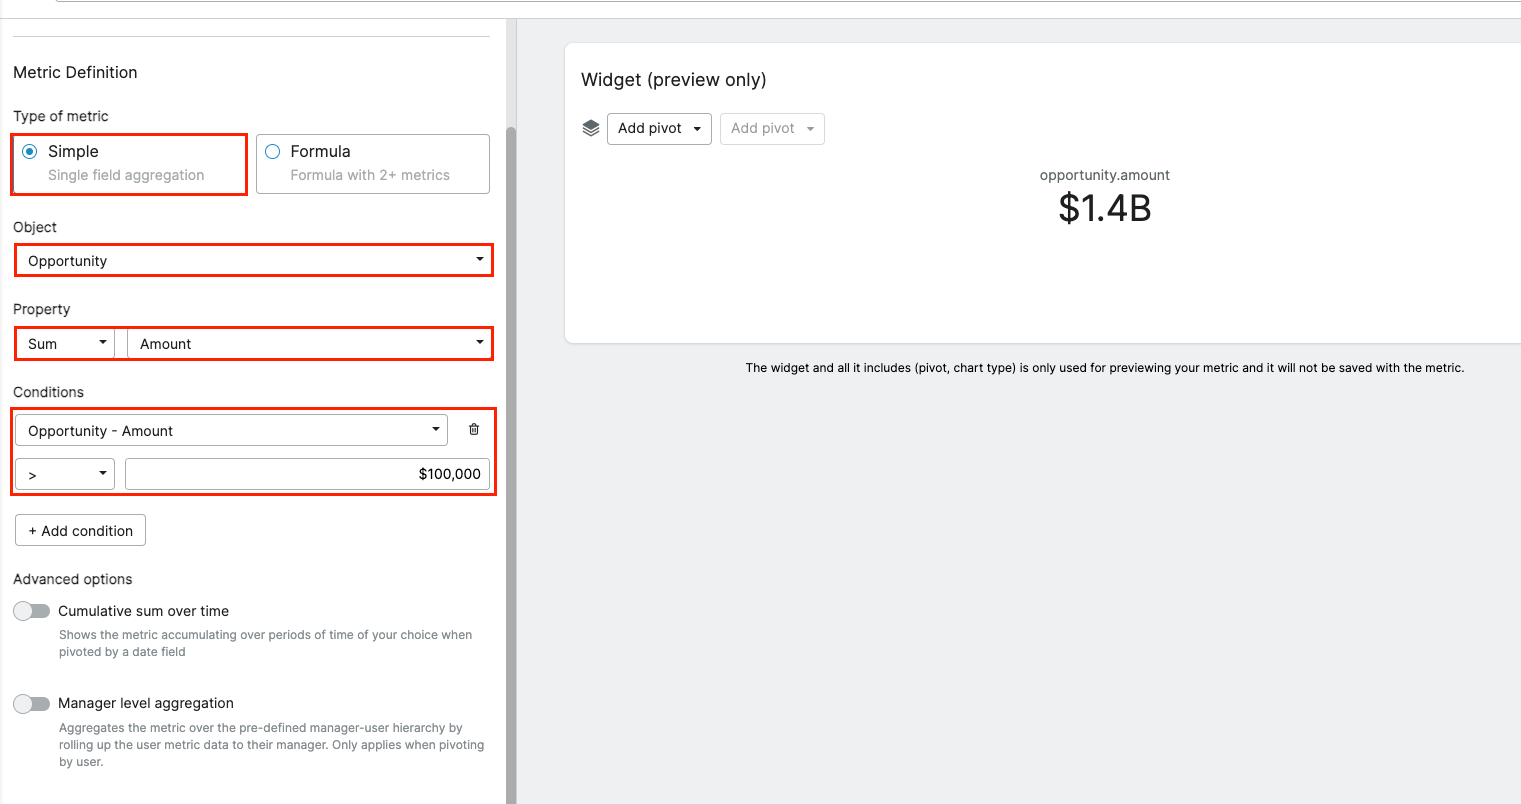This screenshot has height=804, width=1521.
Task: Open the Object dropdown showing Opportunity
Action: coord(254,261)
